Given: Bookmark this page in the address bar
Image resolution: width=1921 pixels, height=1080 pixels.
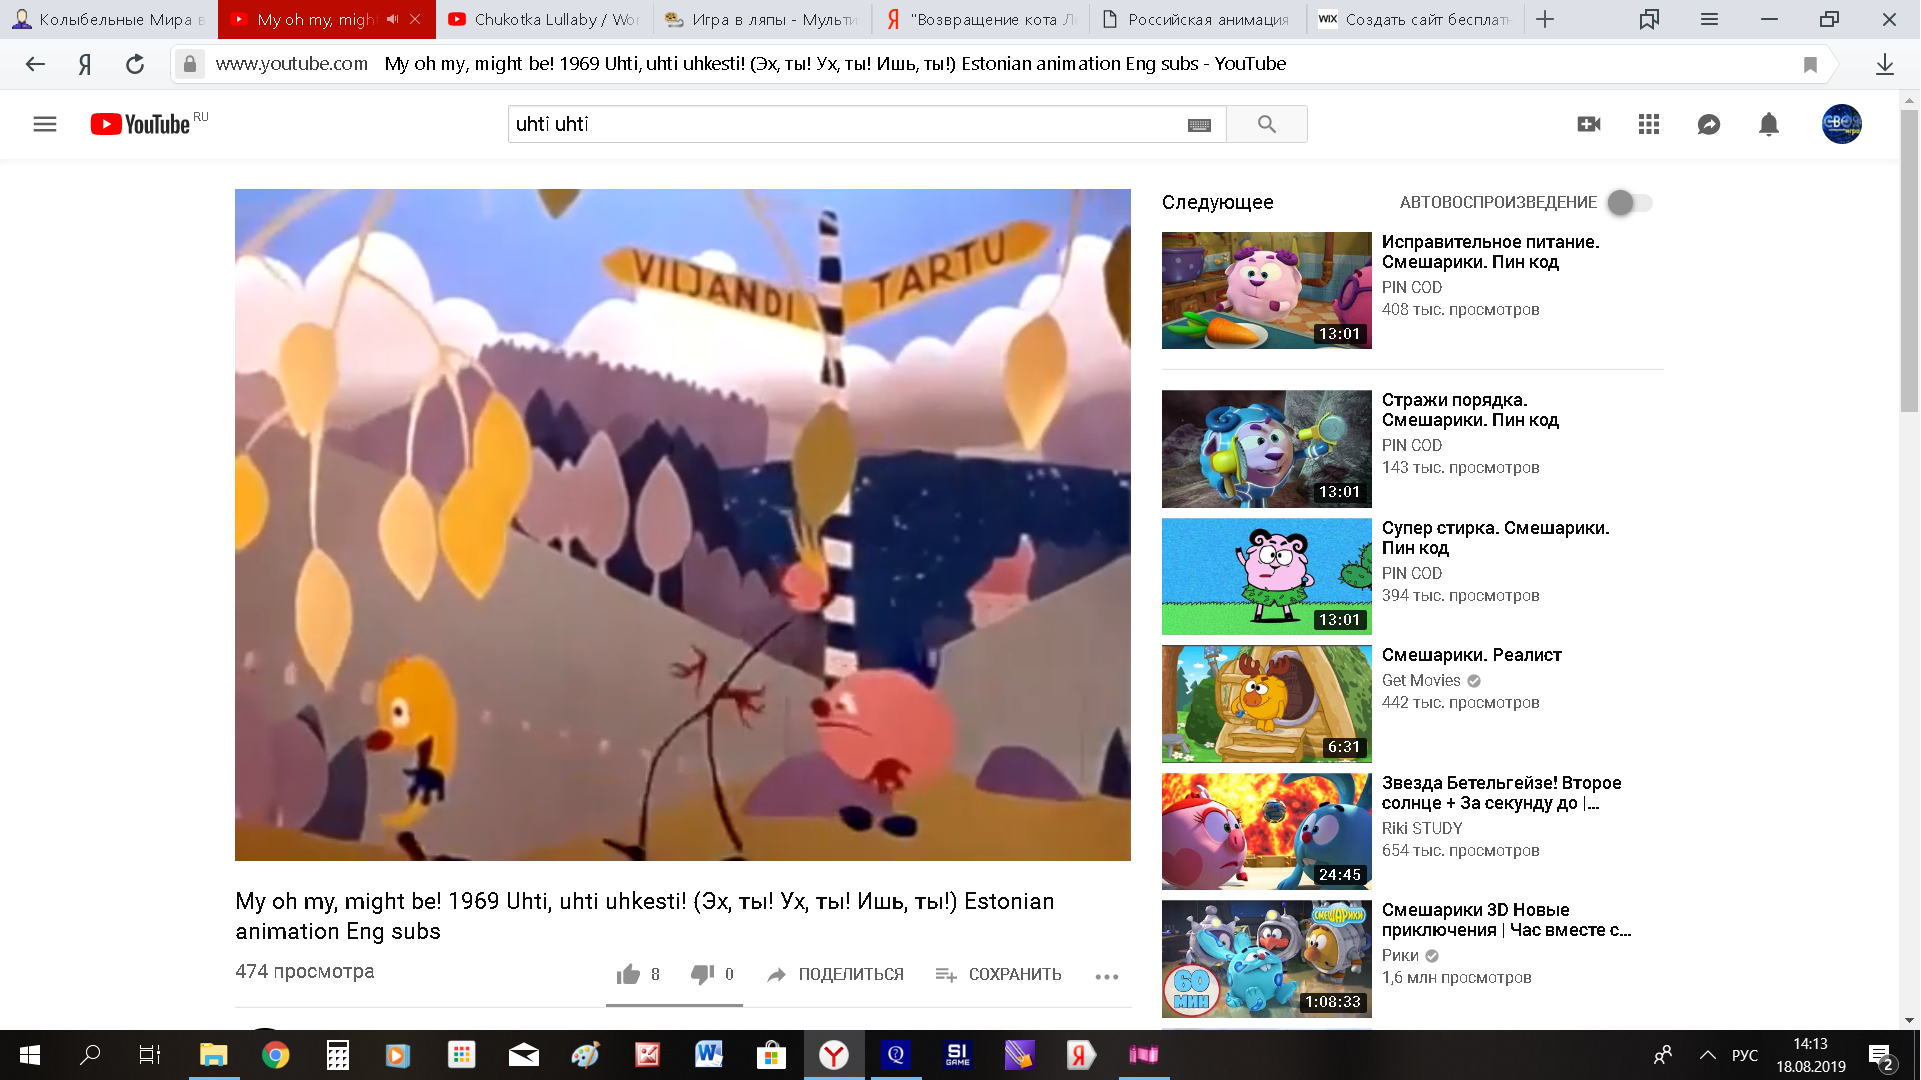Looking at the screenshot, I should [1810, 64].
